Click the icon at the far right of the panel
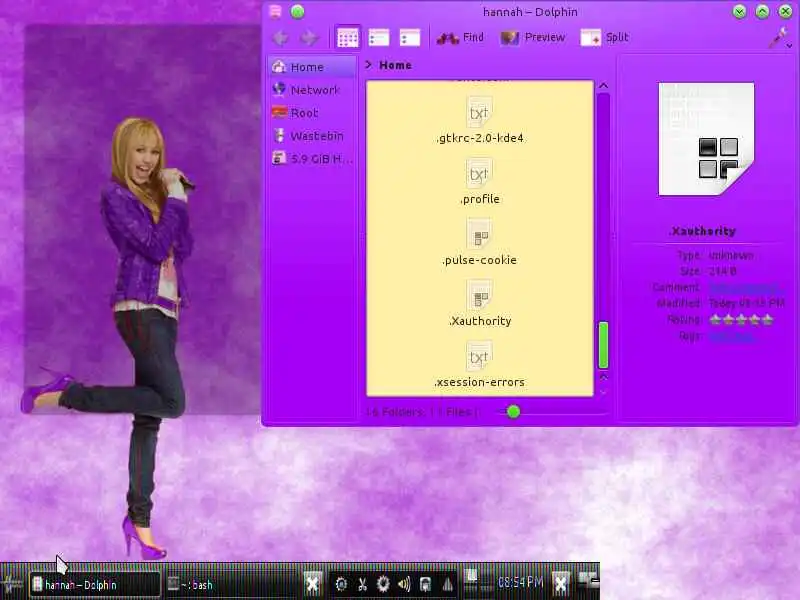This screenshot has height=600, width=800. [x=588, y=581]
